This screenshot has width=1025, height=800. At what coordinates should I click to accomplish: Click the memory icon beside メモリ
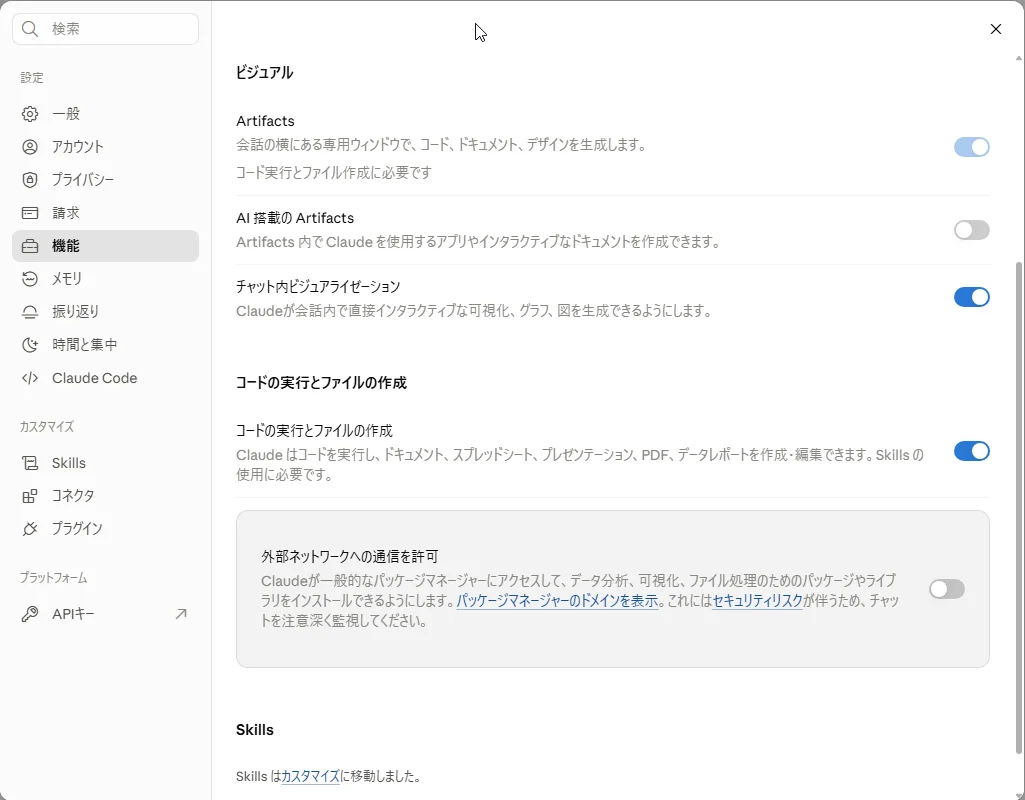[30, 278]
